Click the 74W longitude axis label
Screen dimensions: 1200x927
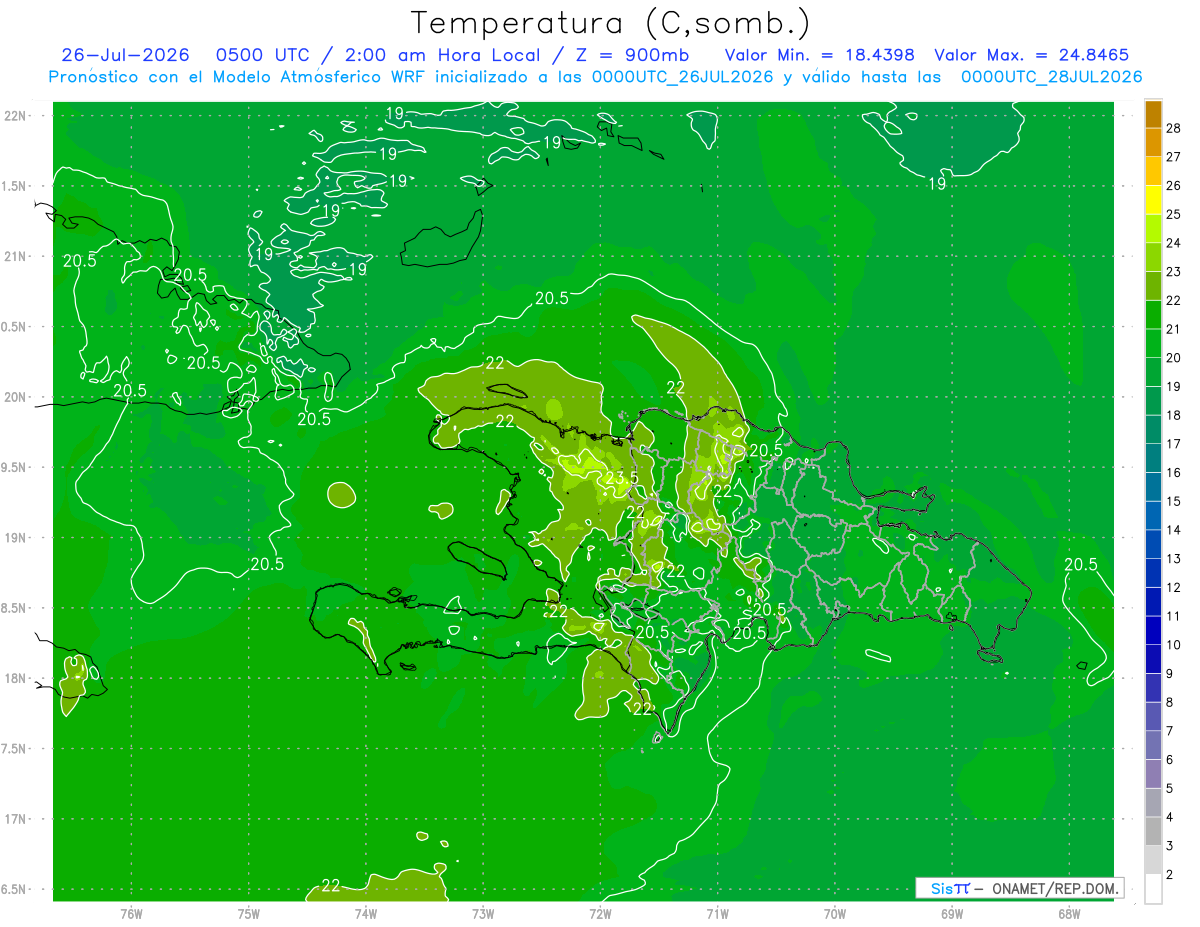click(x=366, y=913)
